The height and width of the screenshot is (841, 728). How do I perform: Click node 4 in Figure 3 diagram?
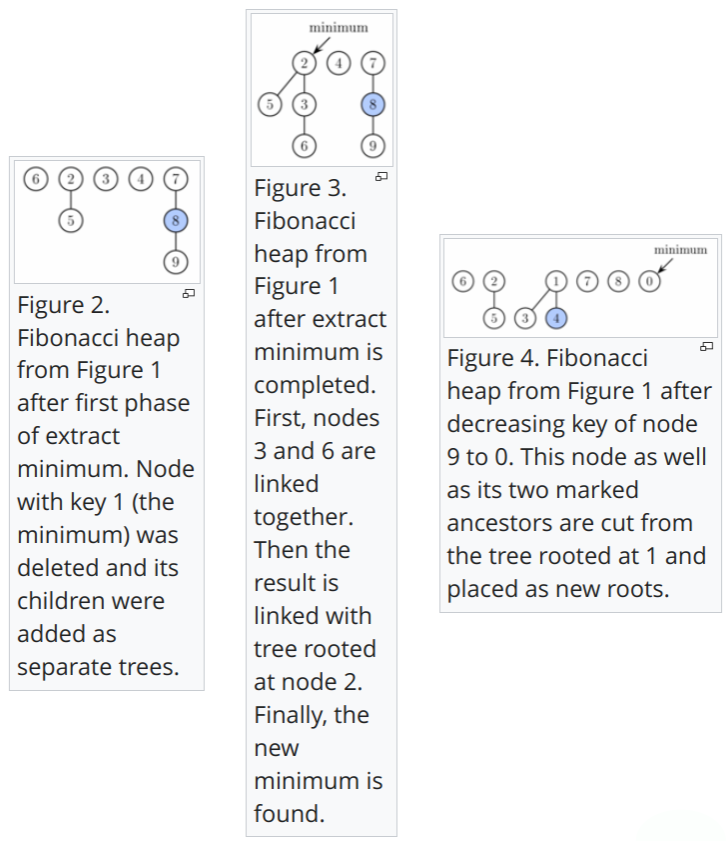pyautogui.click(x=340, y=63)
